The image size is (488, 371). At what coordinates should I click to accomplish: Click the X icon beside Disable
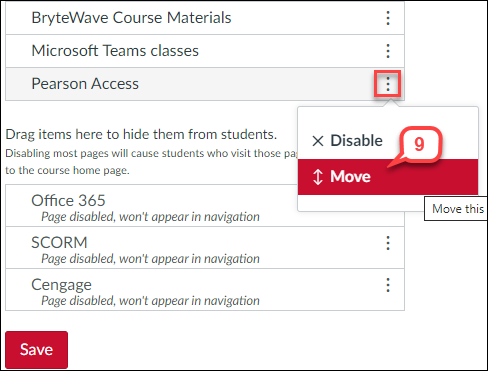[318, 141]
